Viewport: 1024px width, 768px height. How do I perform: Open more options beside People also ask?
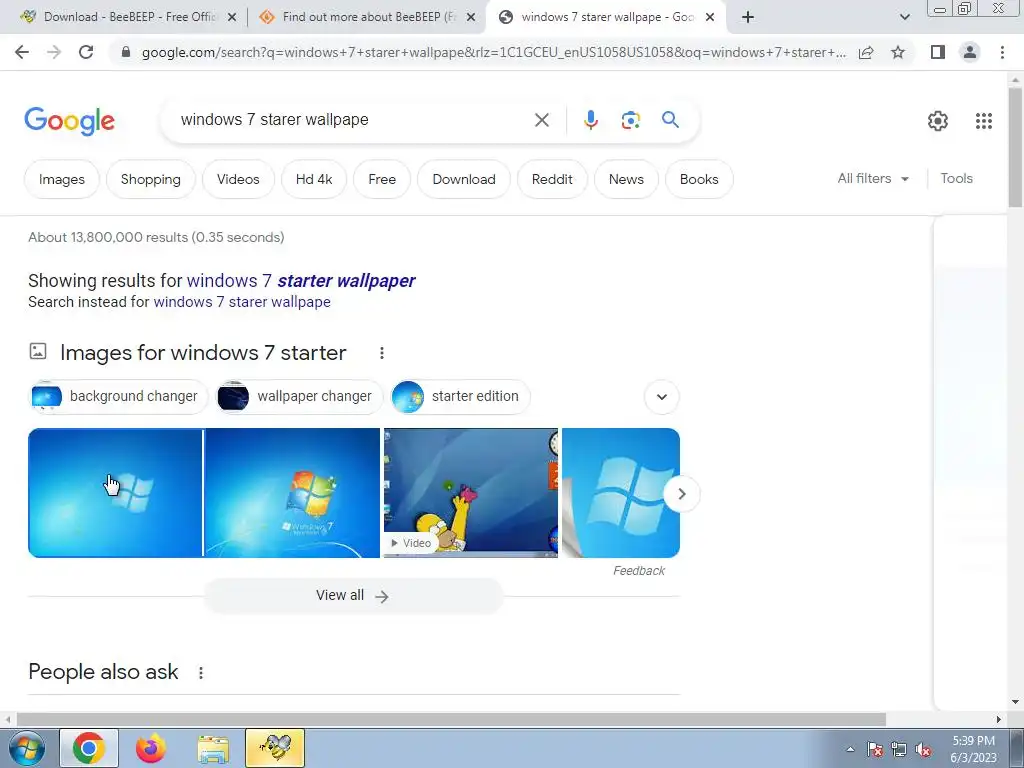click(x=200, y=673)
